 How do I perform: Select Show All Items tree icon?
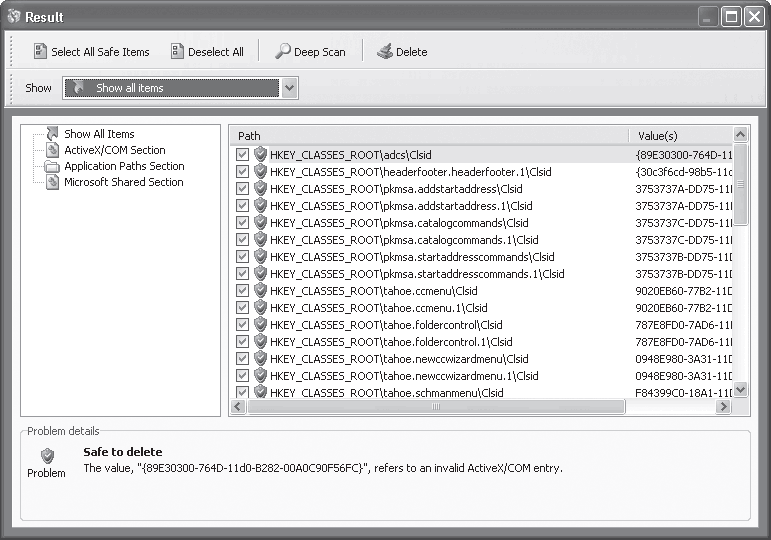[52, 133]
